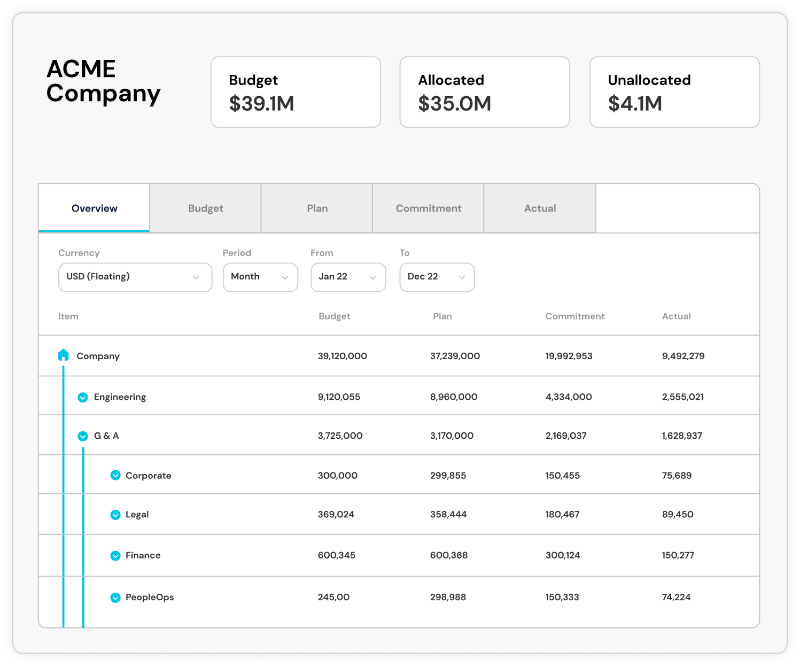Click Legal actual value 89,450
The height and width of the screenshot is (667, 800).
(x=678, y=514)
